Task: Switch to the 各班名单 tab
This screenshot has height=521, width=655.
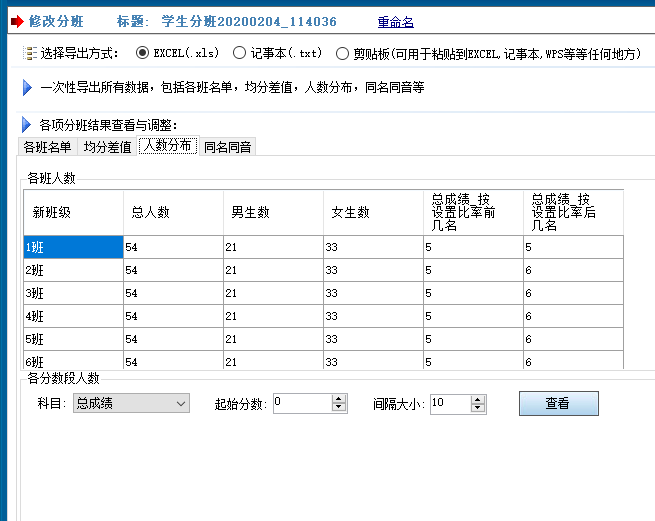Action: pos(48,147)
